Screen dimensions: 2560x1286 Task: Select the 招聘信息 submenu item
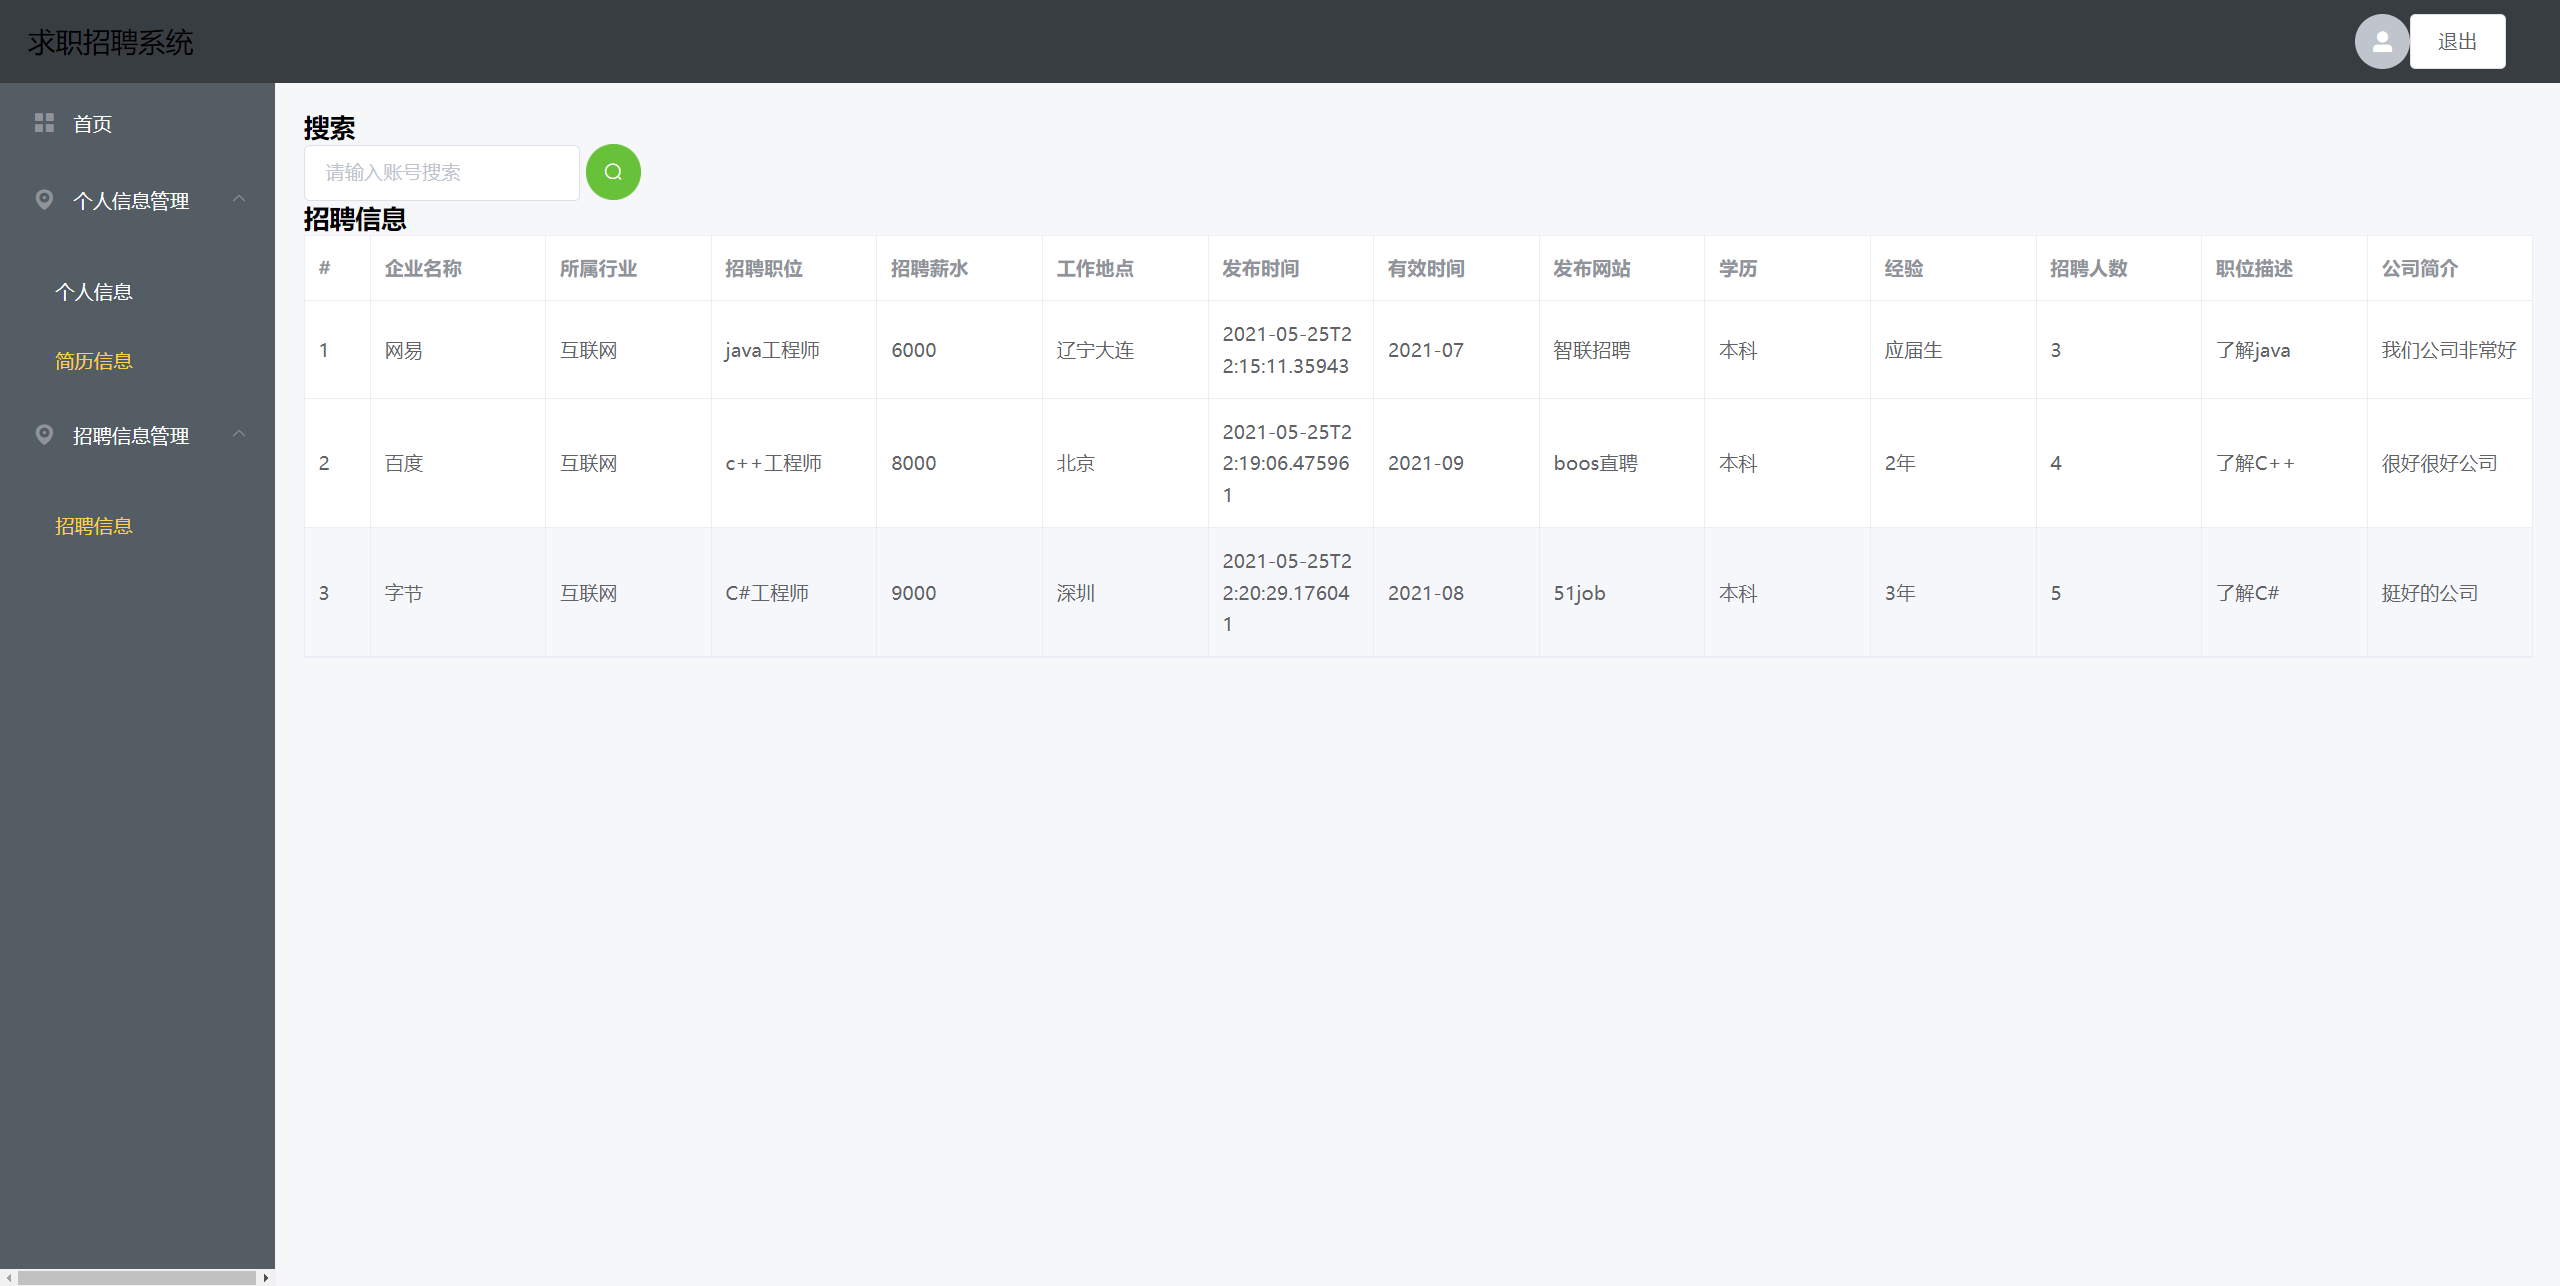pyautogui.click(x=94, y=526)
